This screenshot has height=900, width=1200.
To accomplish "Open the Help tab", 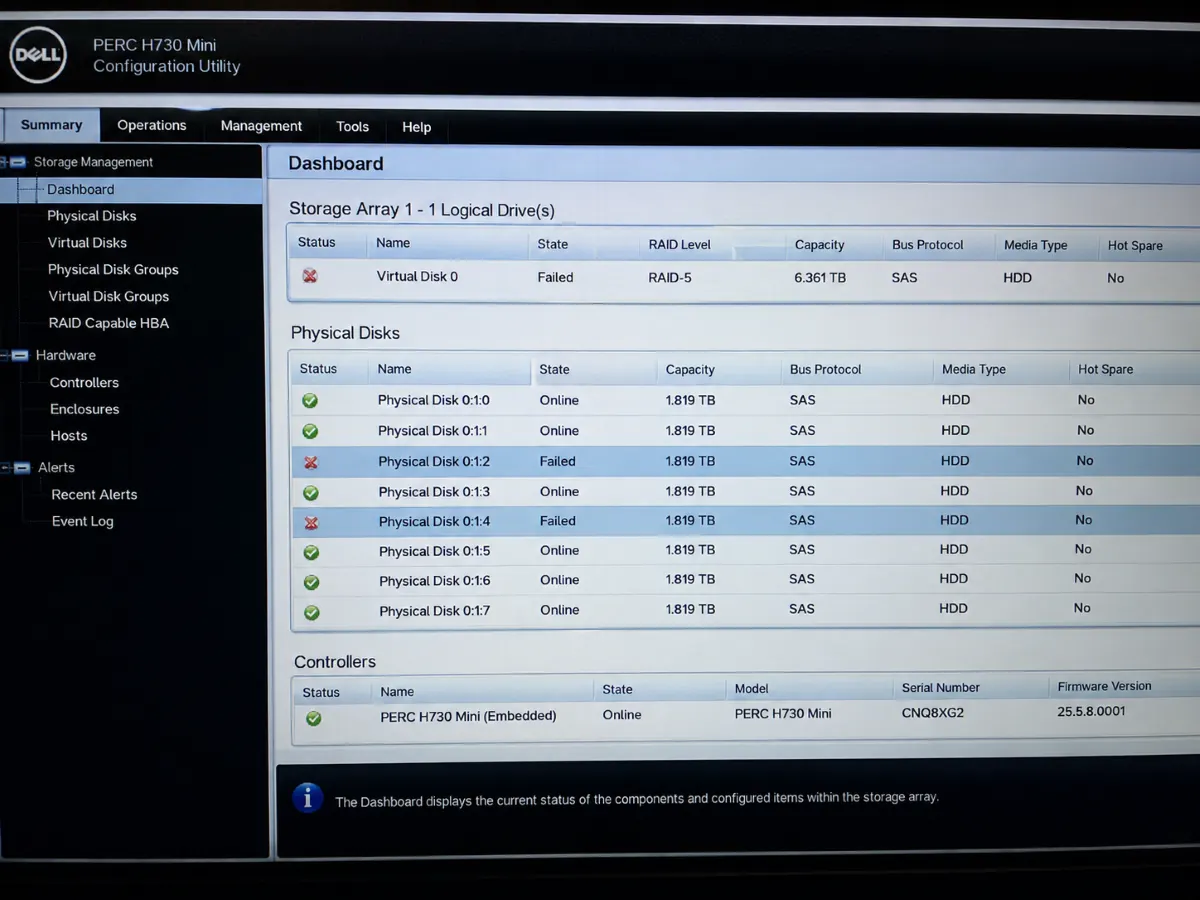I will pyautogui.click(x=416, y=127).
